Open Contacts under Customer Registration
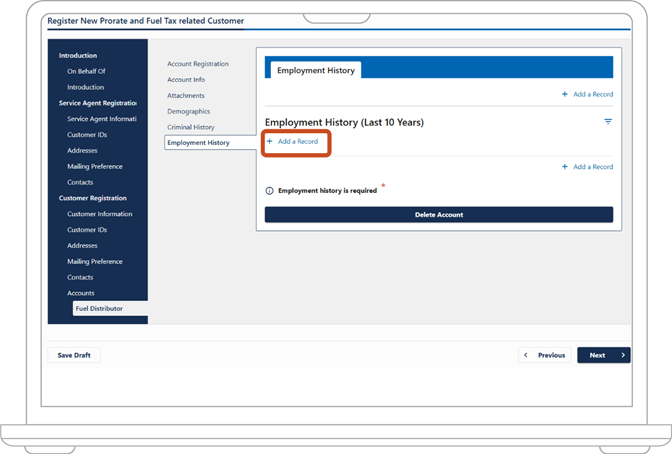 80,277
